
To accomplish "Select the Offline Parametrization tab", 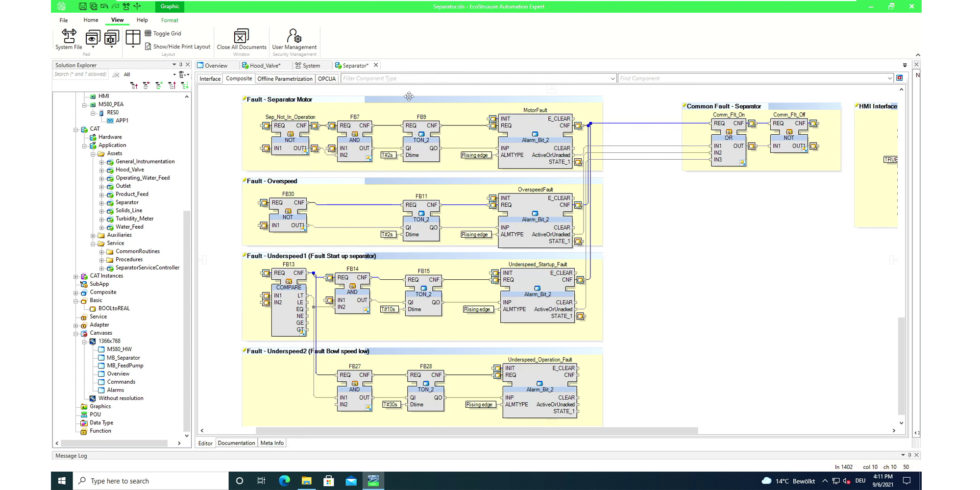I will pos(285,78).
